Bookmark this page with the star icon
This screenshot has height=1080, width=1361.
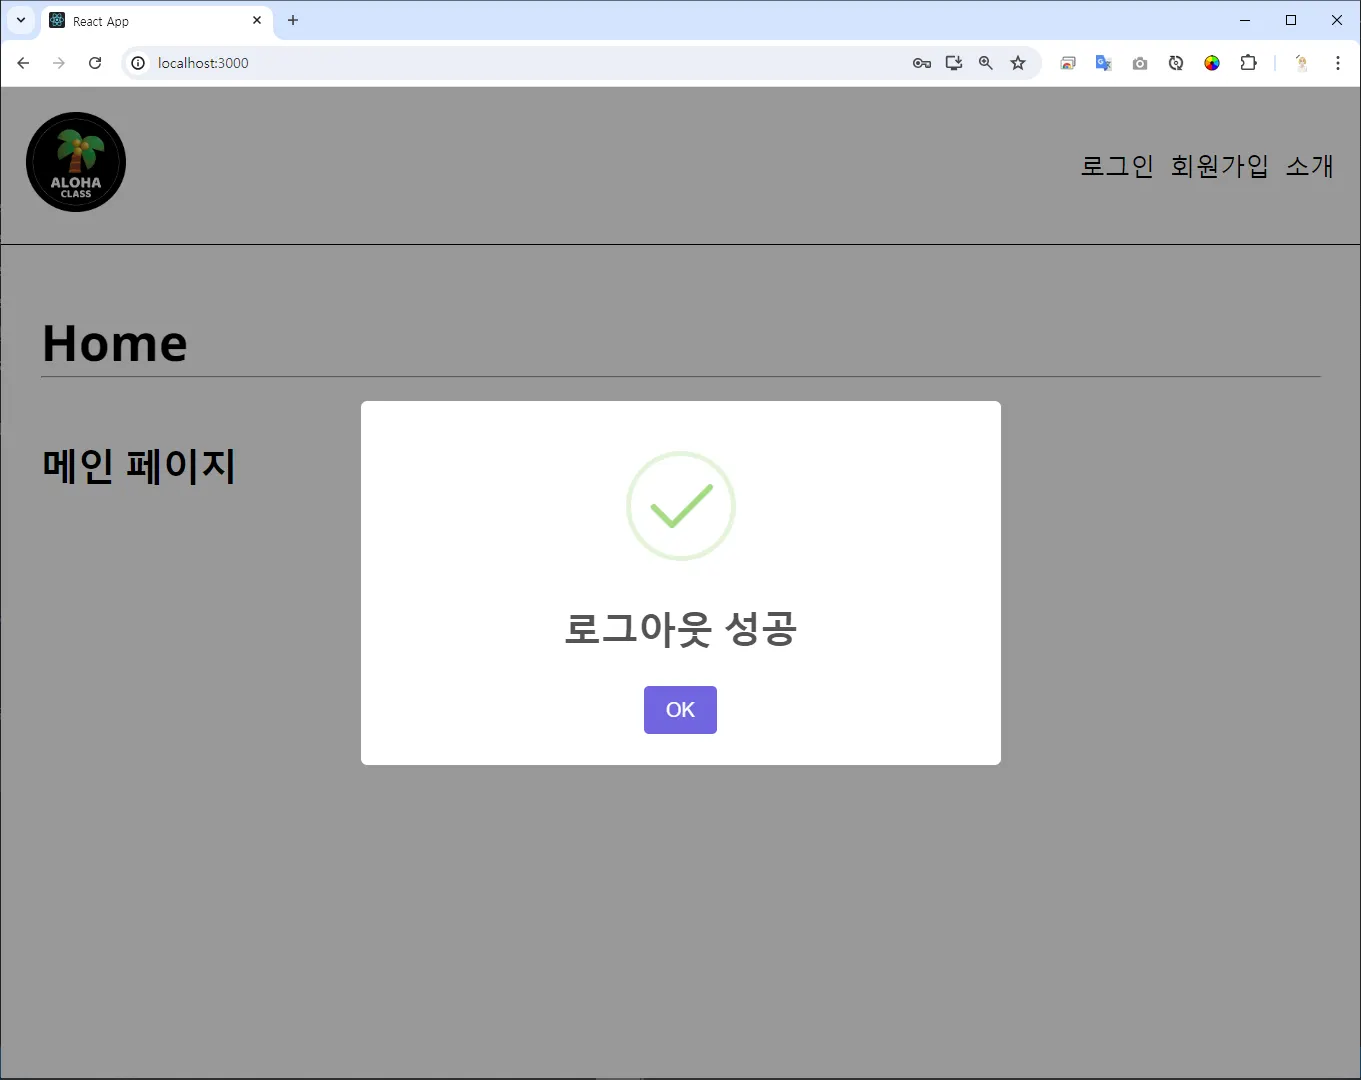[1018, 63]
